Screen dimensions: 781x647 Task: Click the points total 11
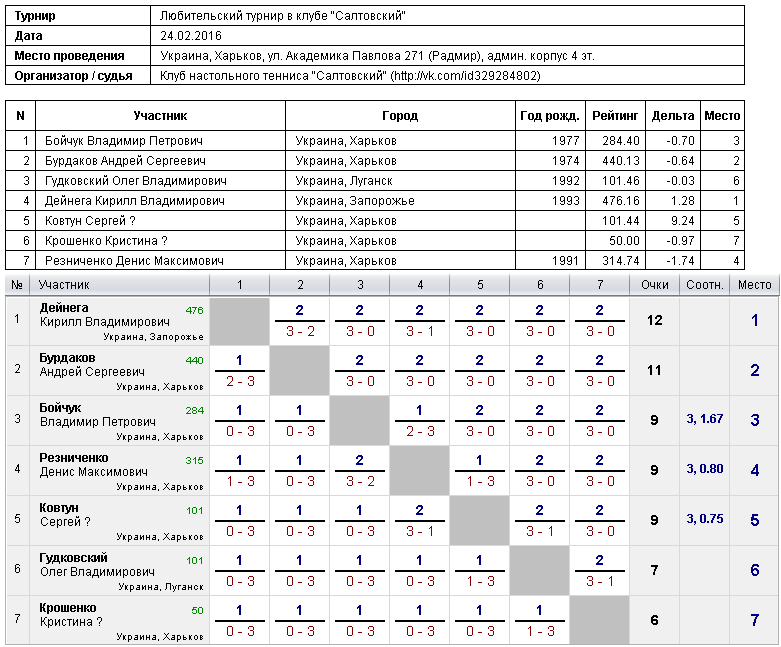pyautogui.click(x=654, y=370)
